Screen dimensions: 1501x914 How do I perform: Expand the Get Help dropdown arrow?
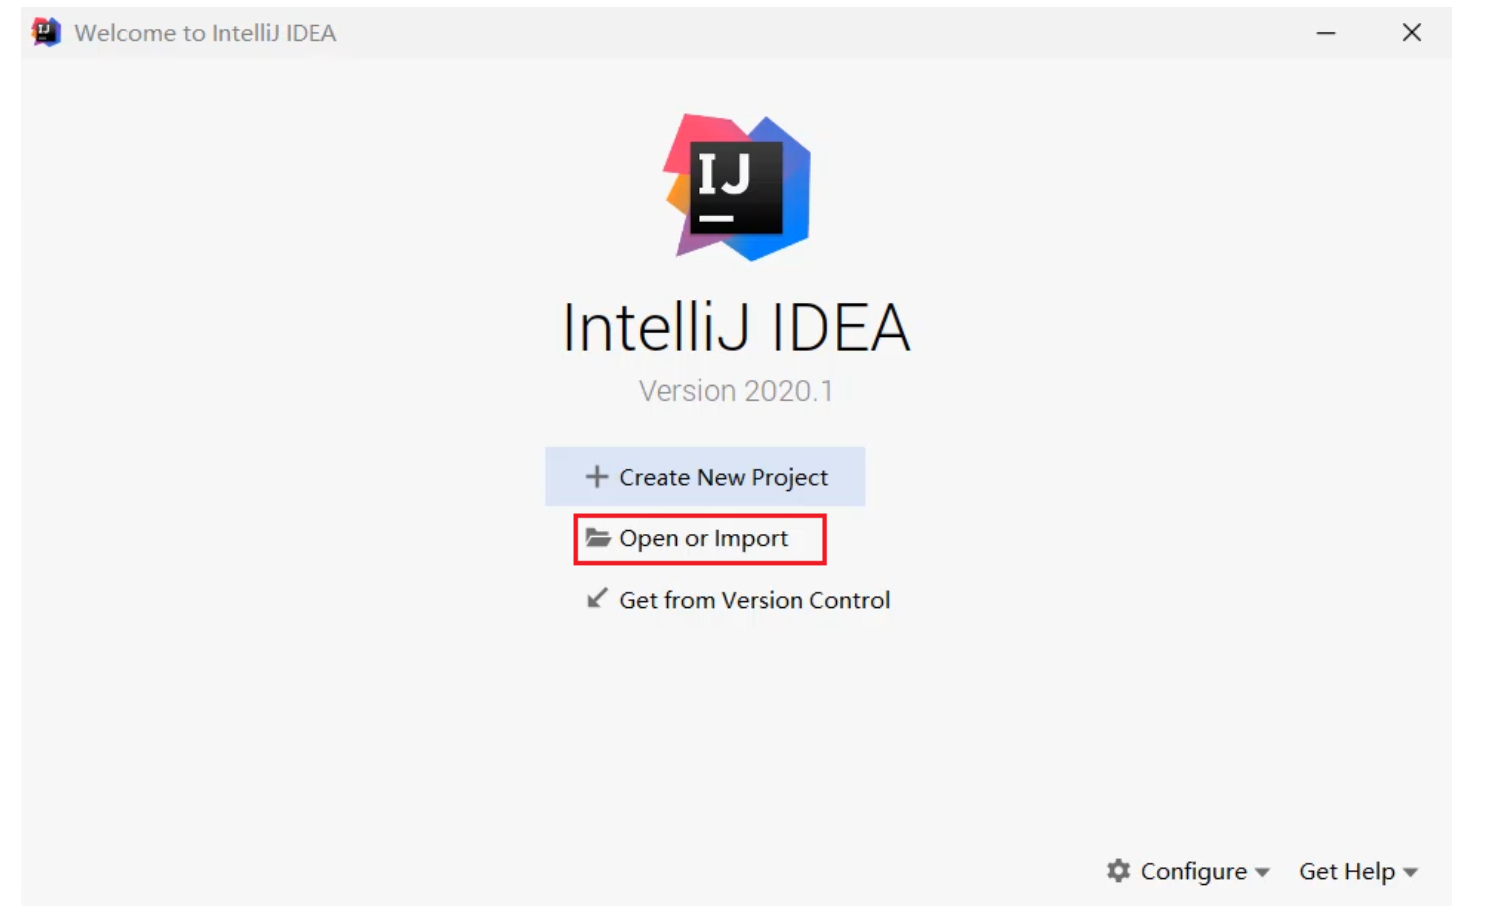coord(1410,873)
